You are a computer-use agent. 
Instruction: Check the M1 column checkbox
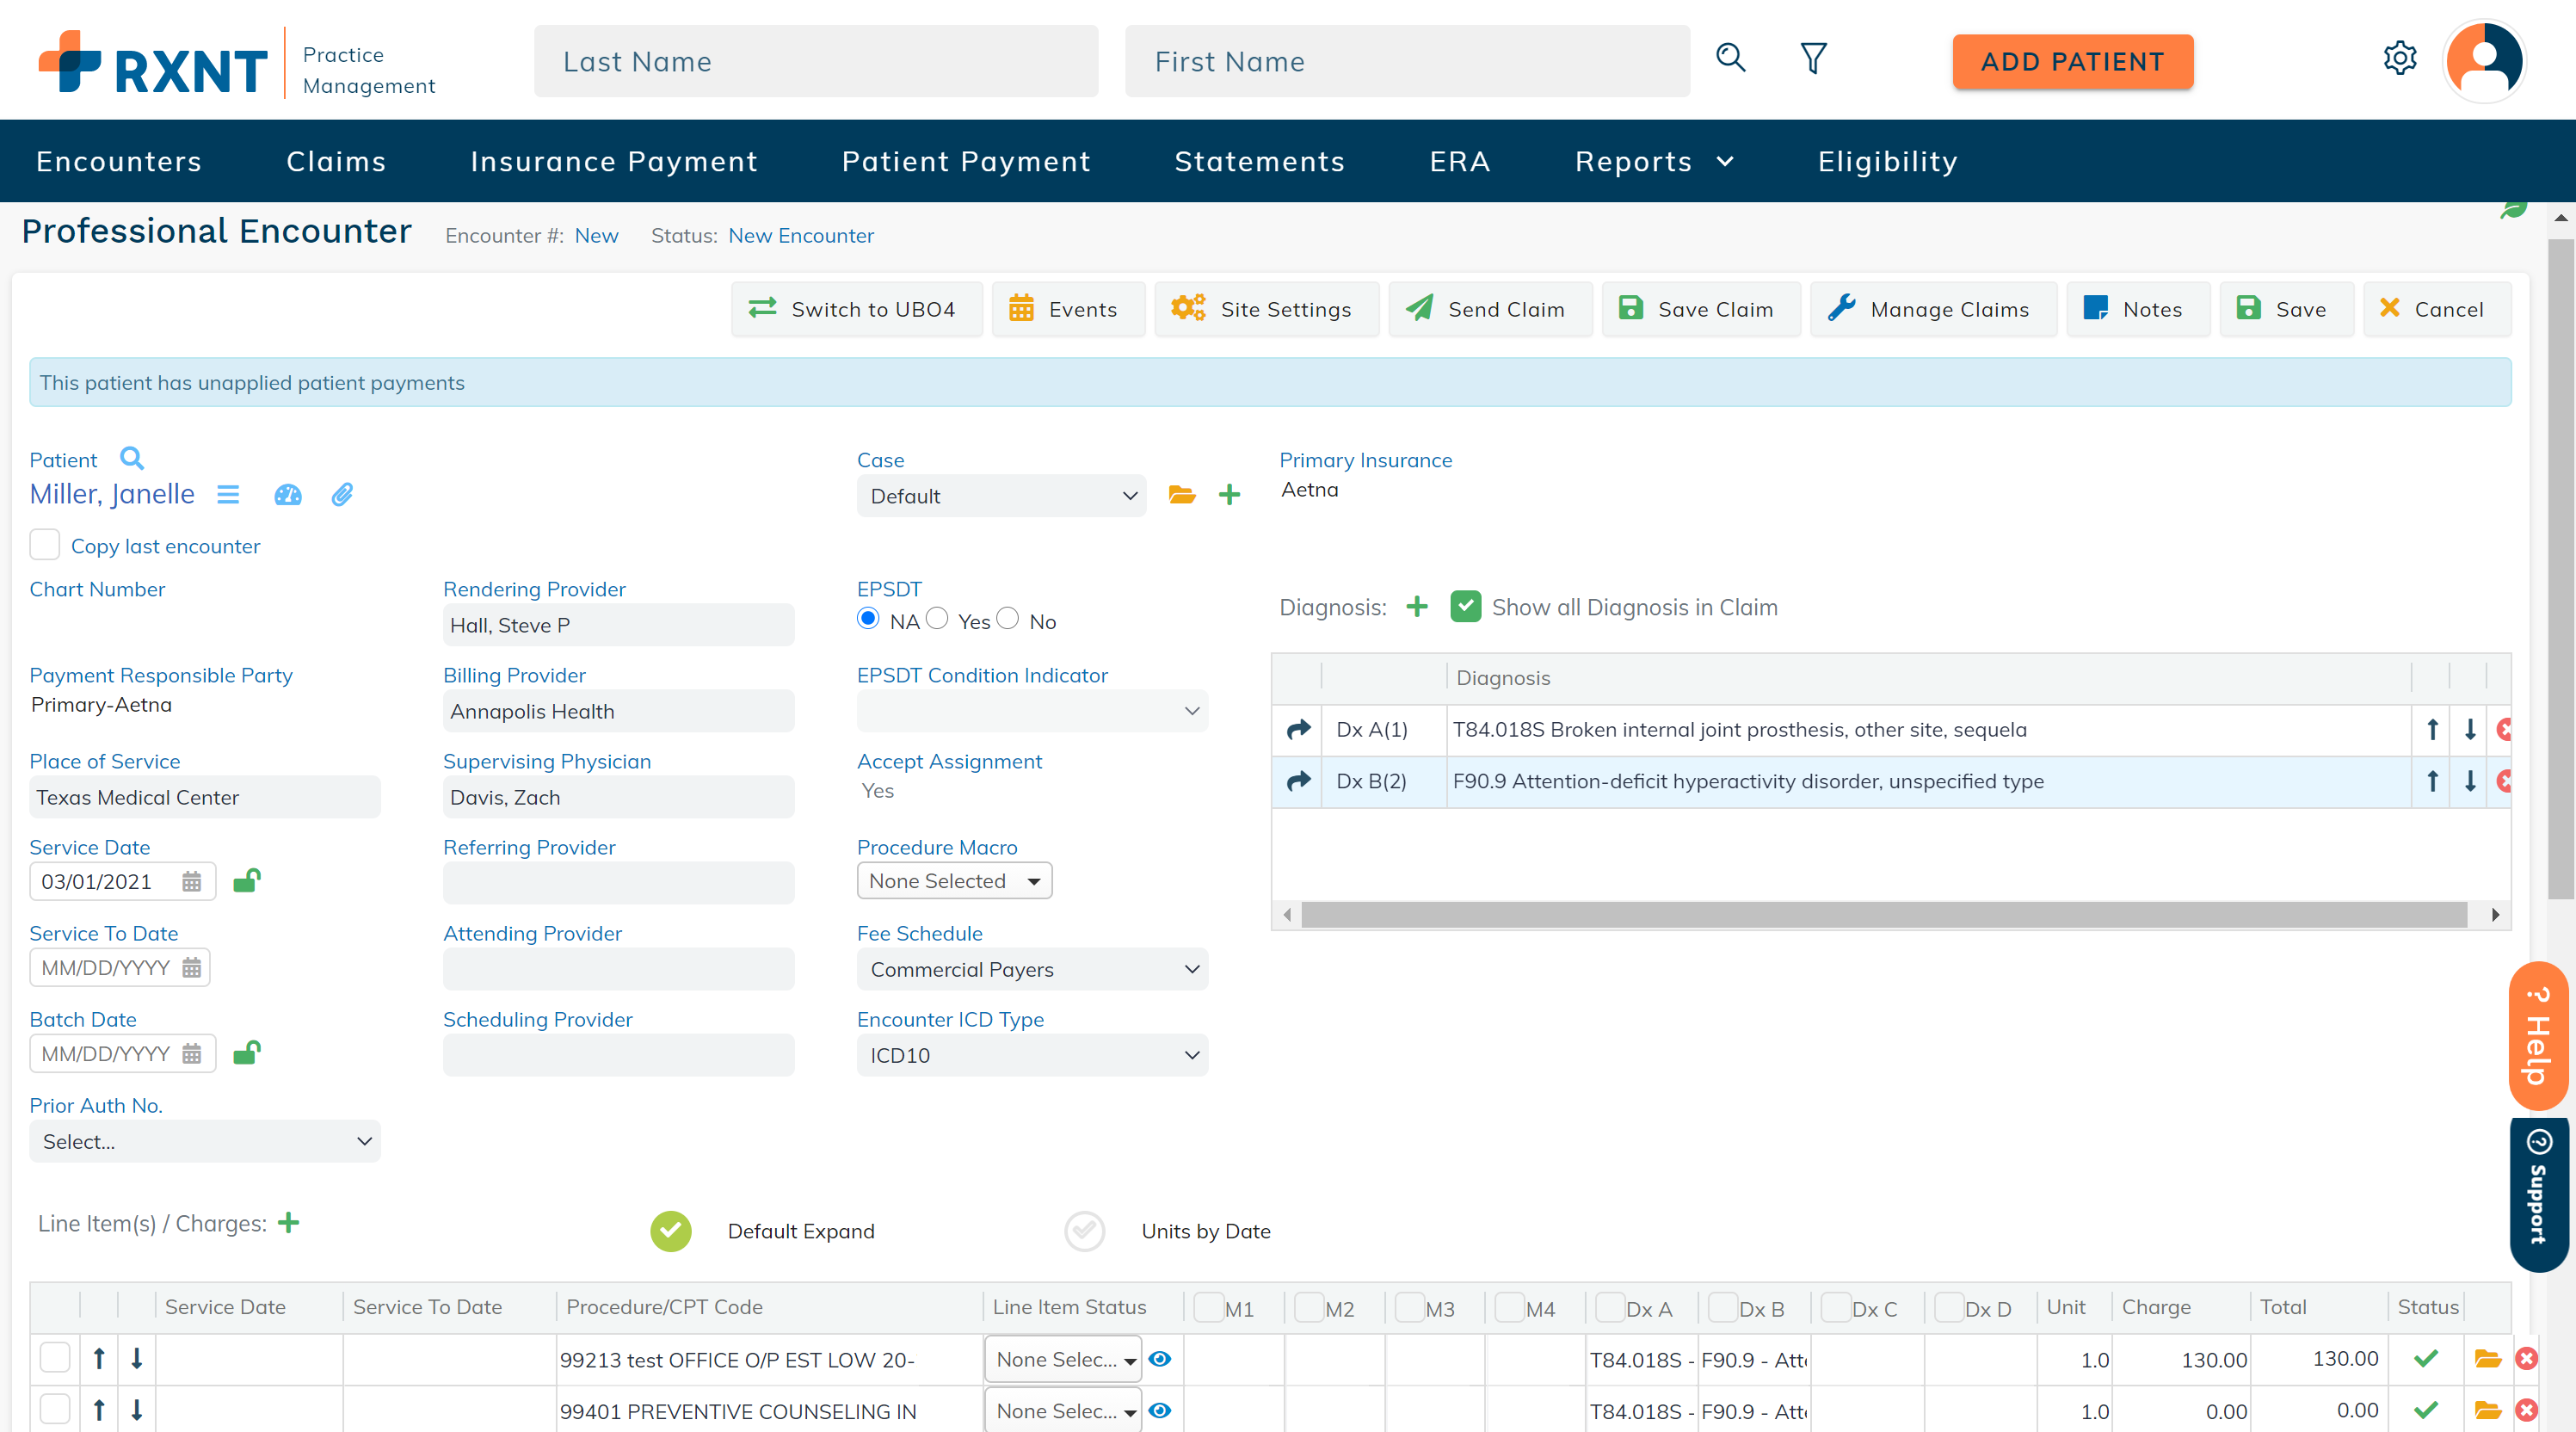tap(1209, 1307)
